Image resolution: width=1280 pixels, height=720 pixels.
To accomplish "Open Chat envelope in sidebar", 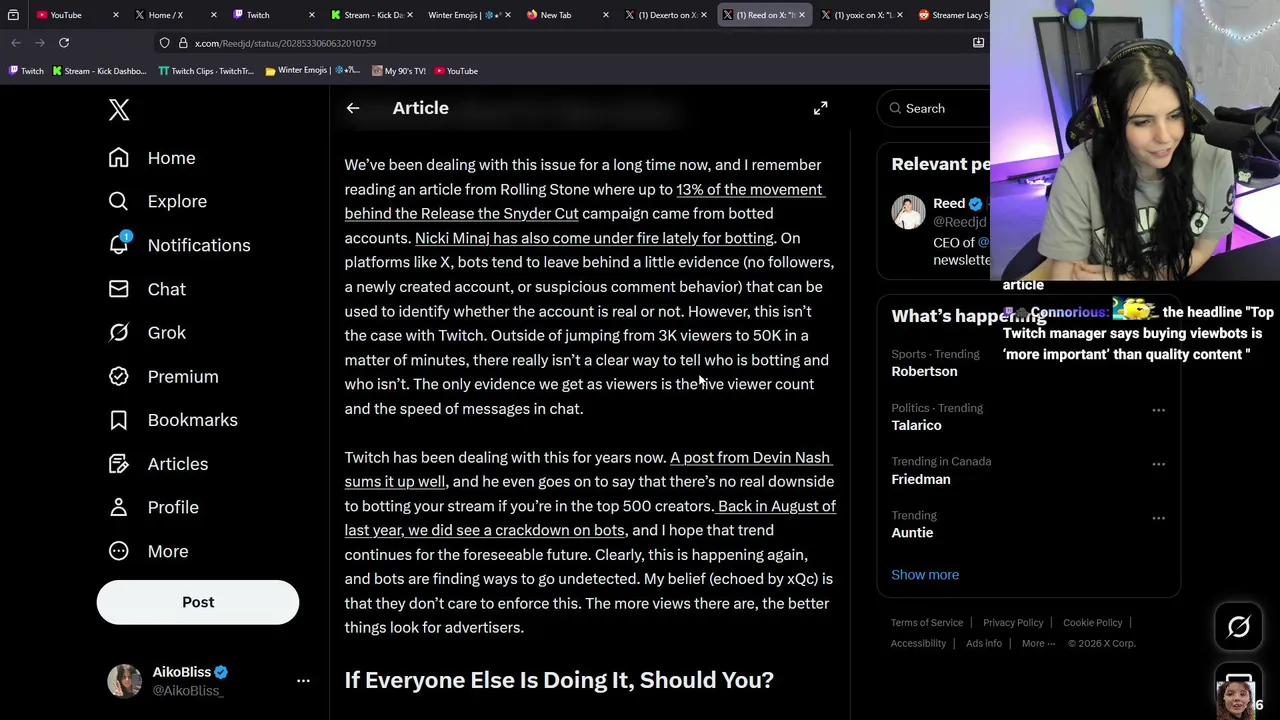I will (118, 289).
